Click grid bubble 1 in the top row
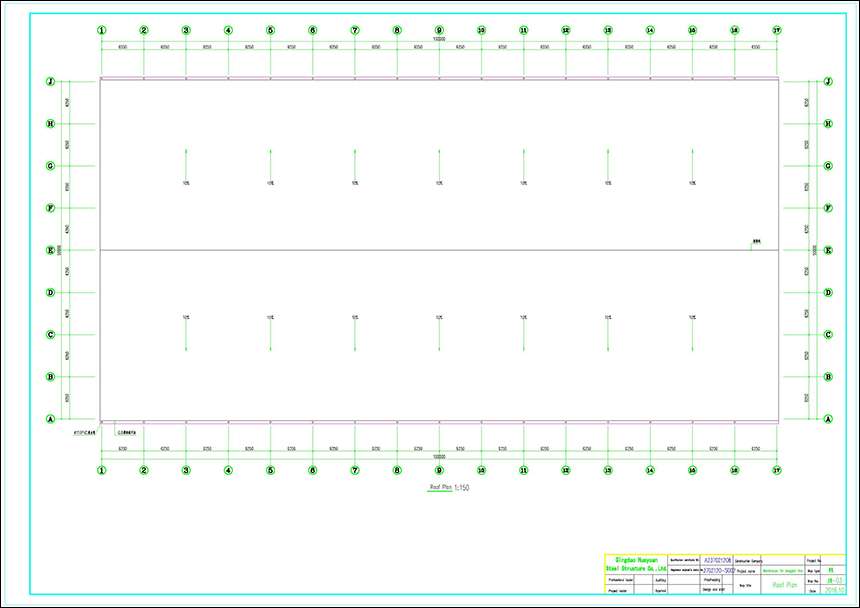Viewport: 860px width, 608px height. tap(101, 30)
